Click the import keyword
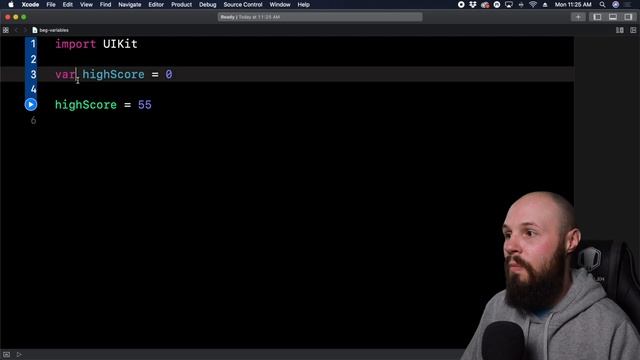 point(76,44)
